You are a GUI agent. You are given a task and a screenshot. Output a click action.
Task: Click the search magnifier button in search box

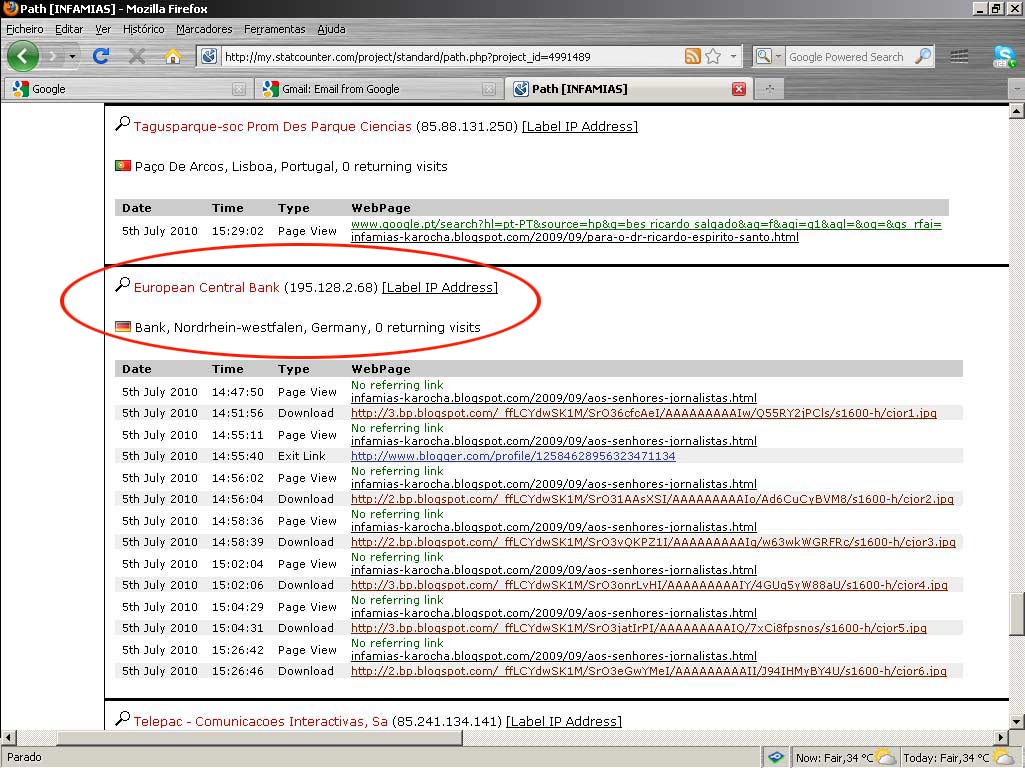[923, 56]
